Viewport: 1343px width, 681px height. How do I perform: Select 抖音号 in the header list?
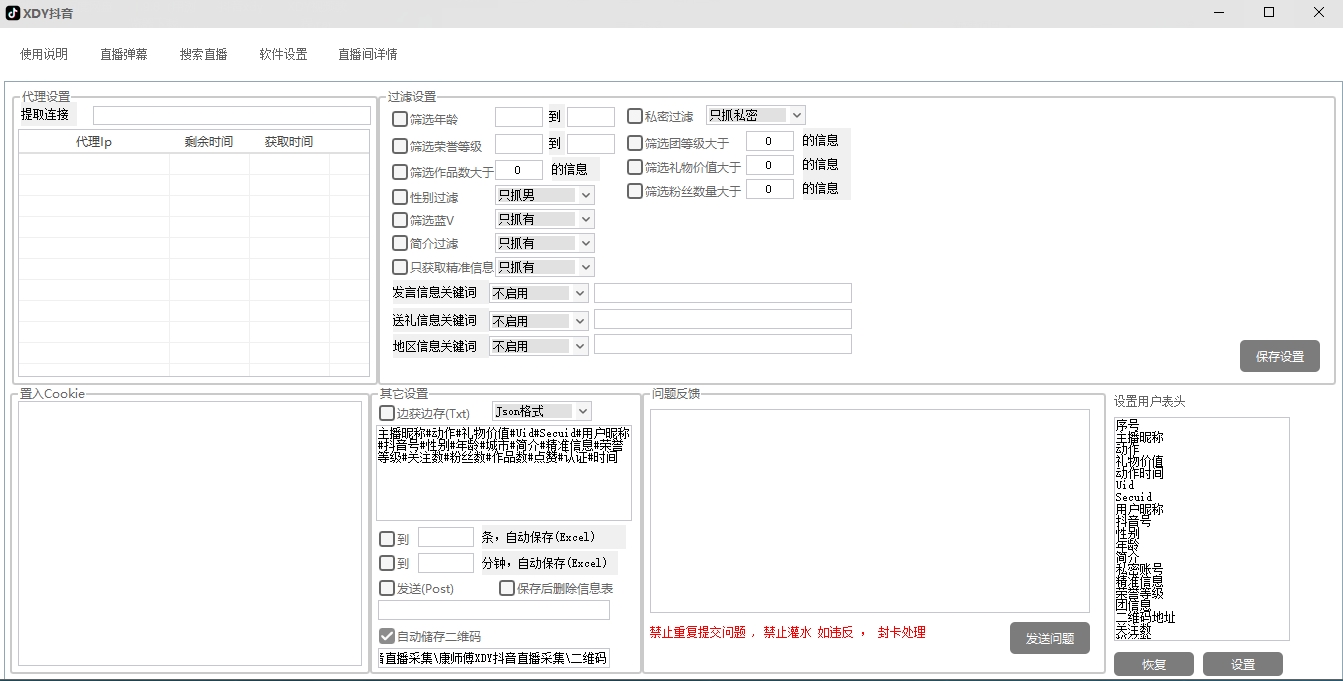[1133, 521]
